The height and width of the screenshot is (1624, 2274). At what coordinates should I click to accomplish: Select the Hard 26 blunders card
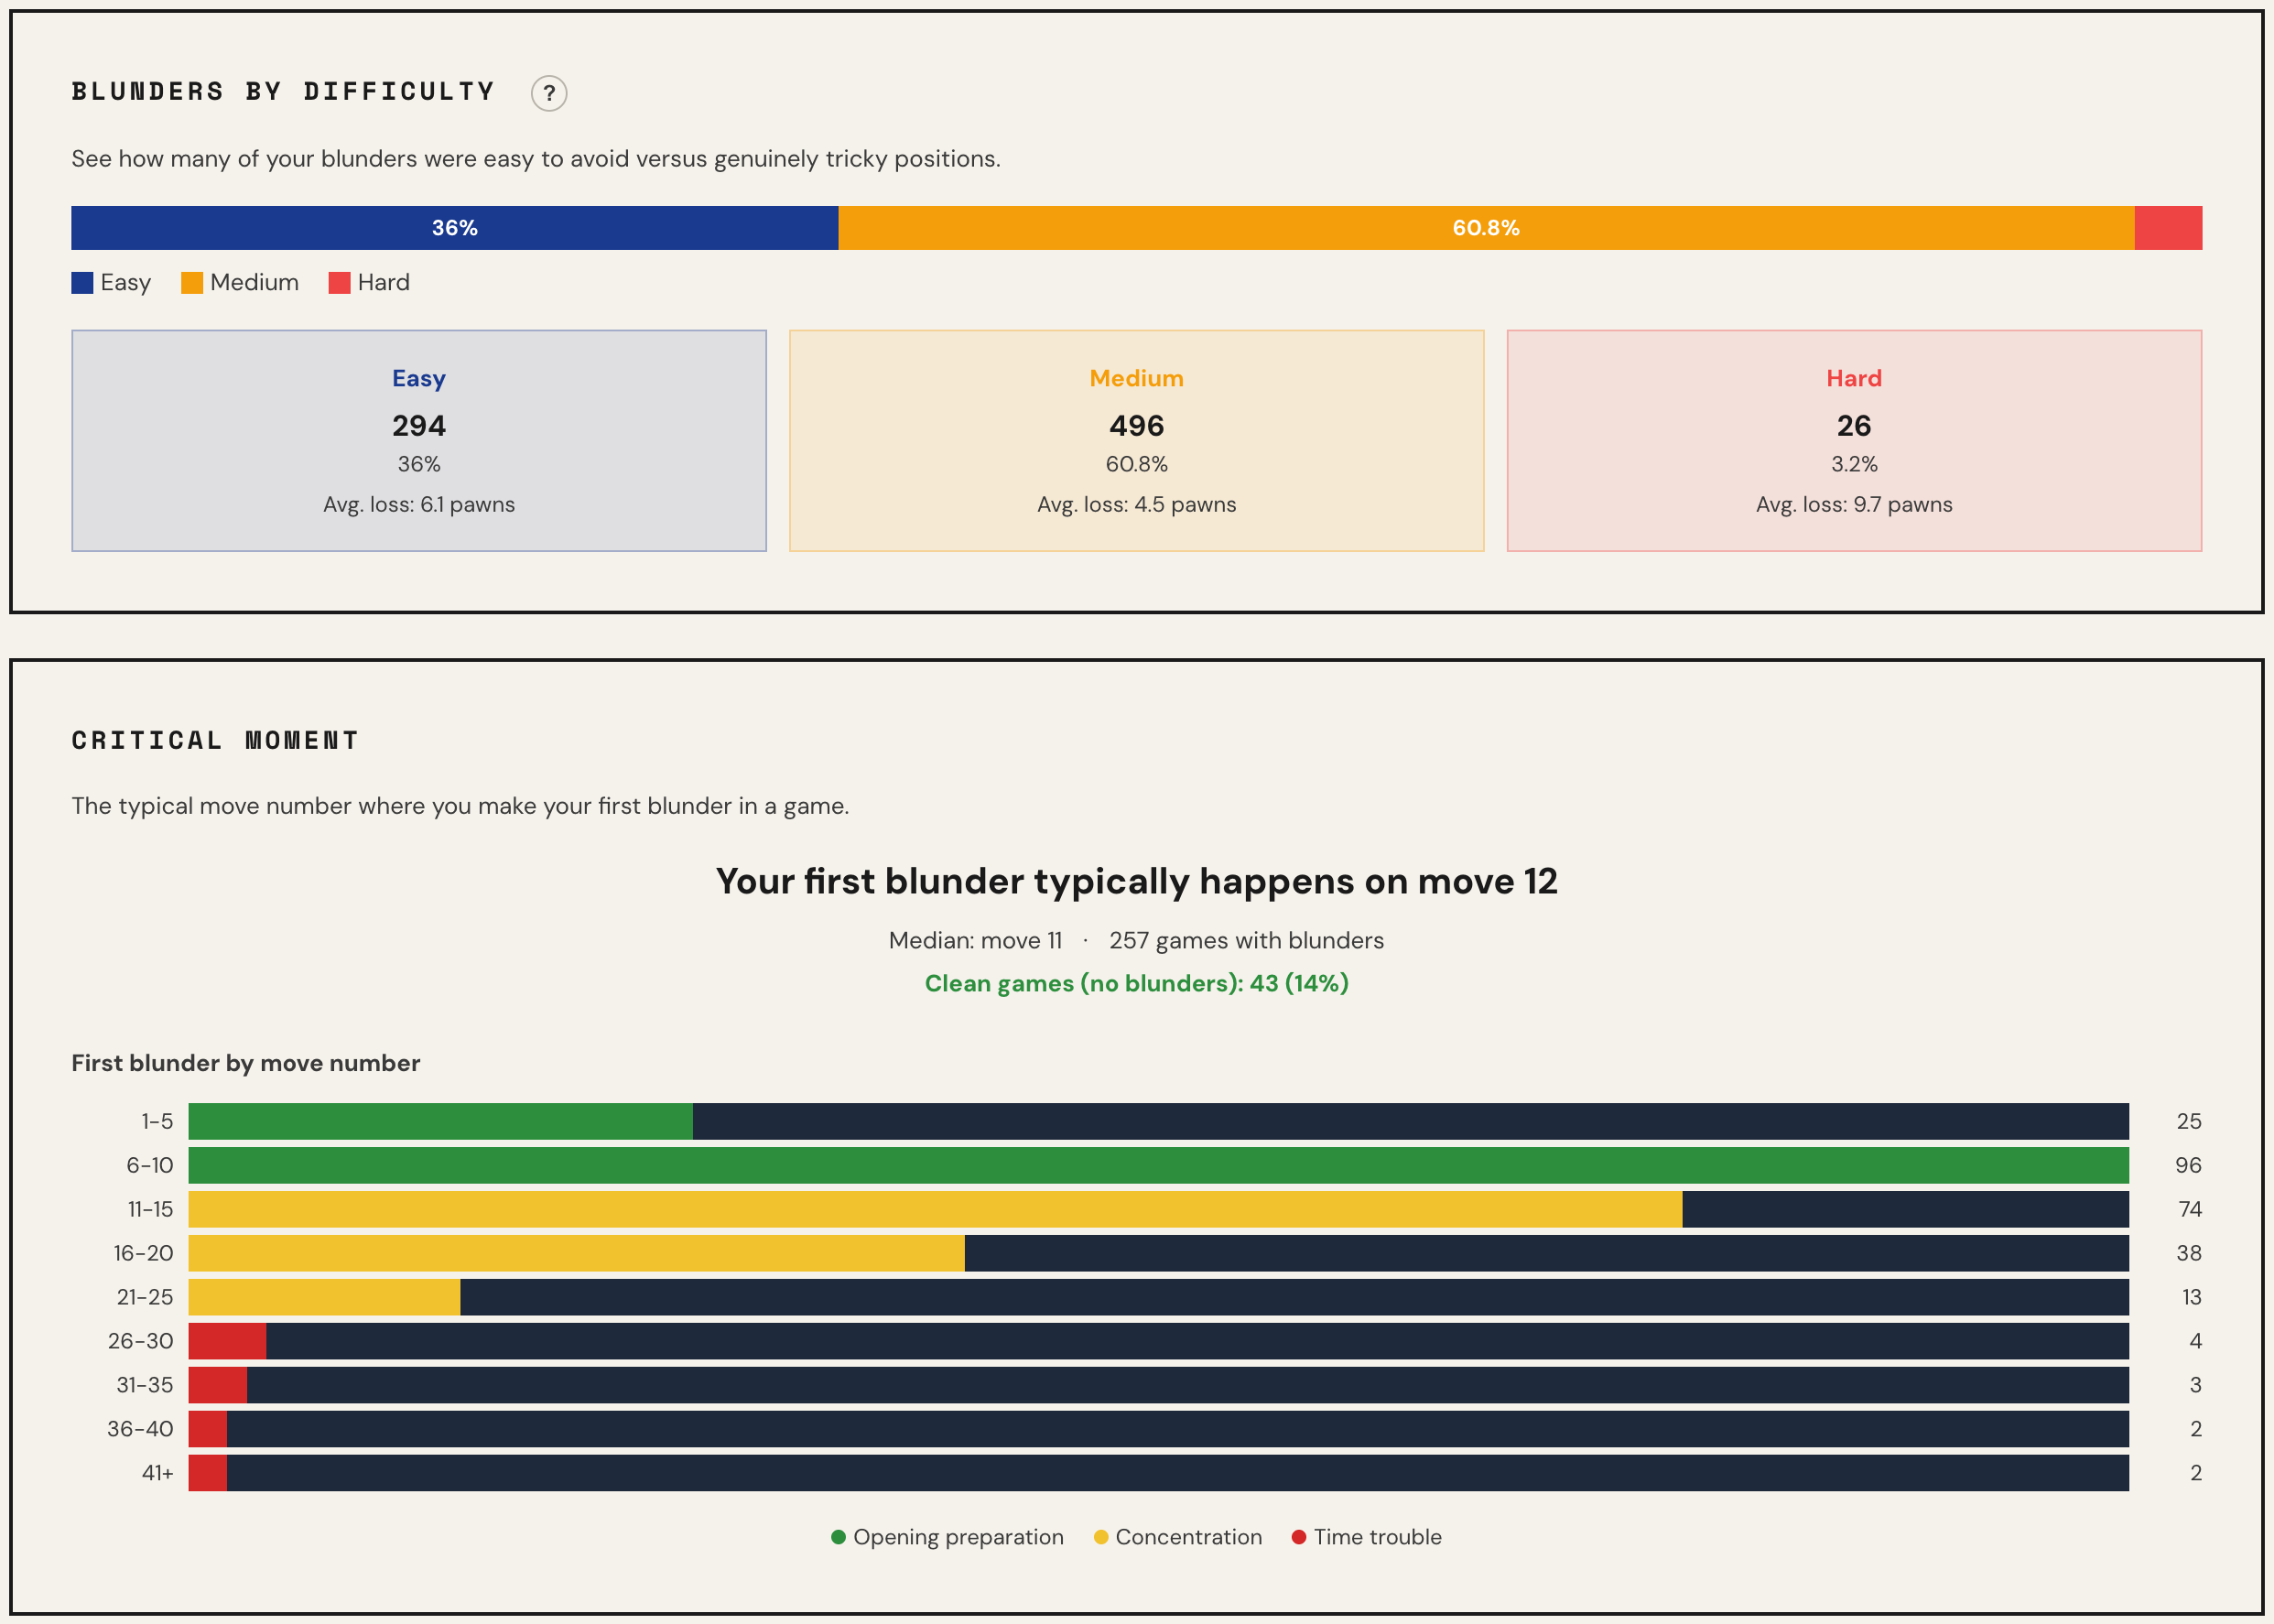coord(1853,440)
